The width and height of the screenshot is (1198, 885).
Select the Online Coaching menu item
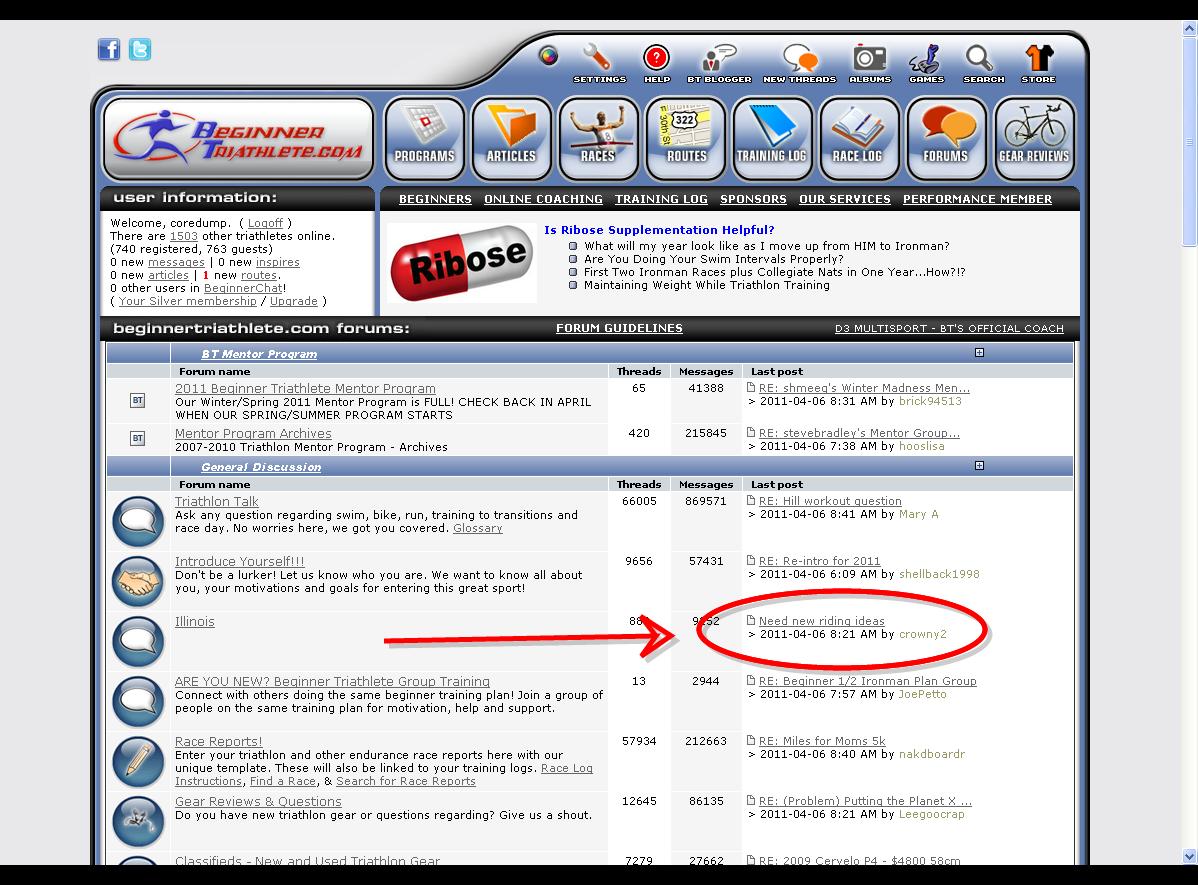543,199
